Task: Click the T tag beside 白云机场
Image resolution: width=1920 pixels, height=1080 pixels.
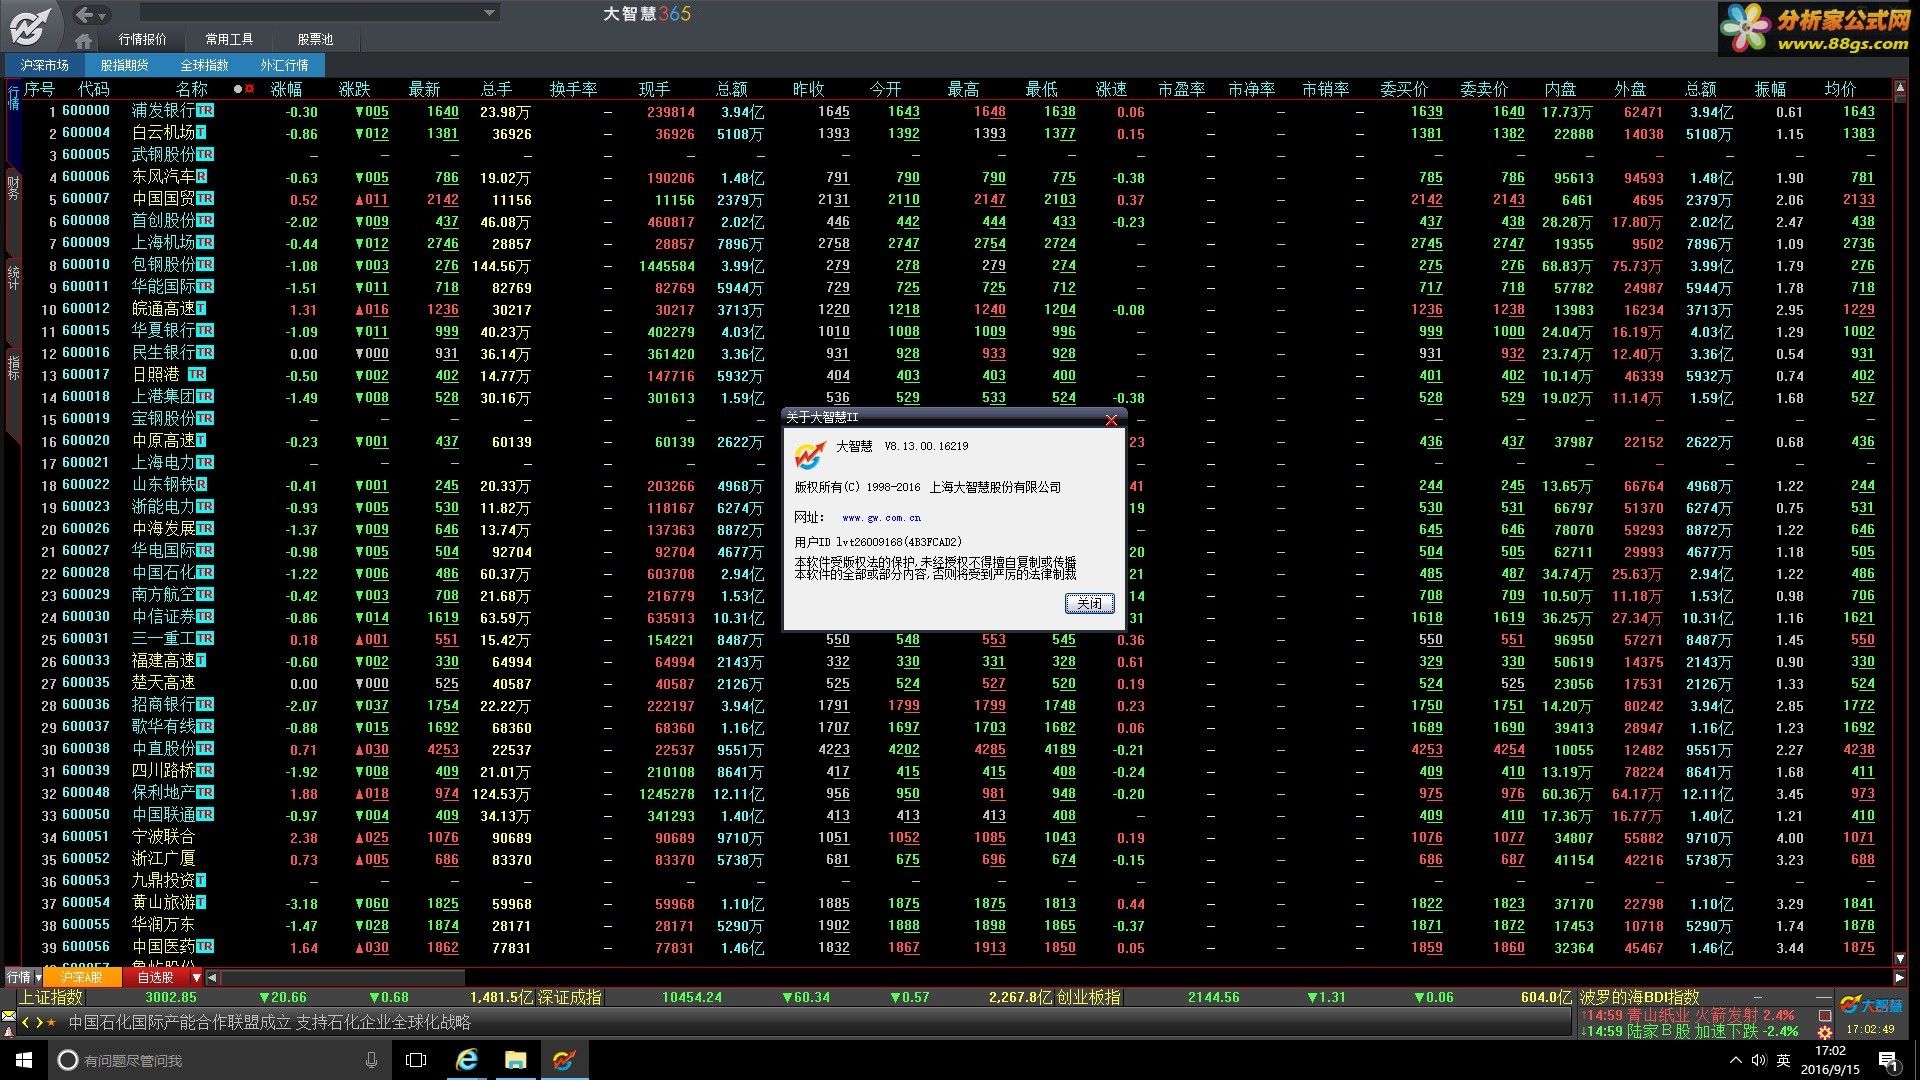Action: click(x=201, y=133)
